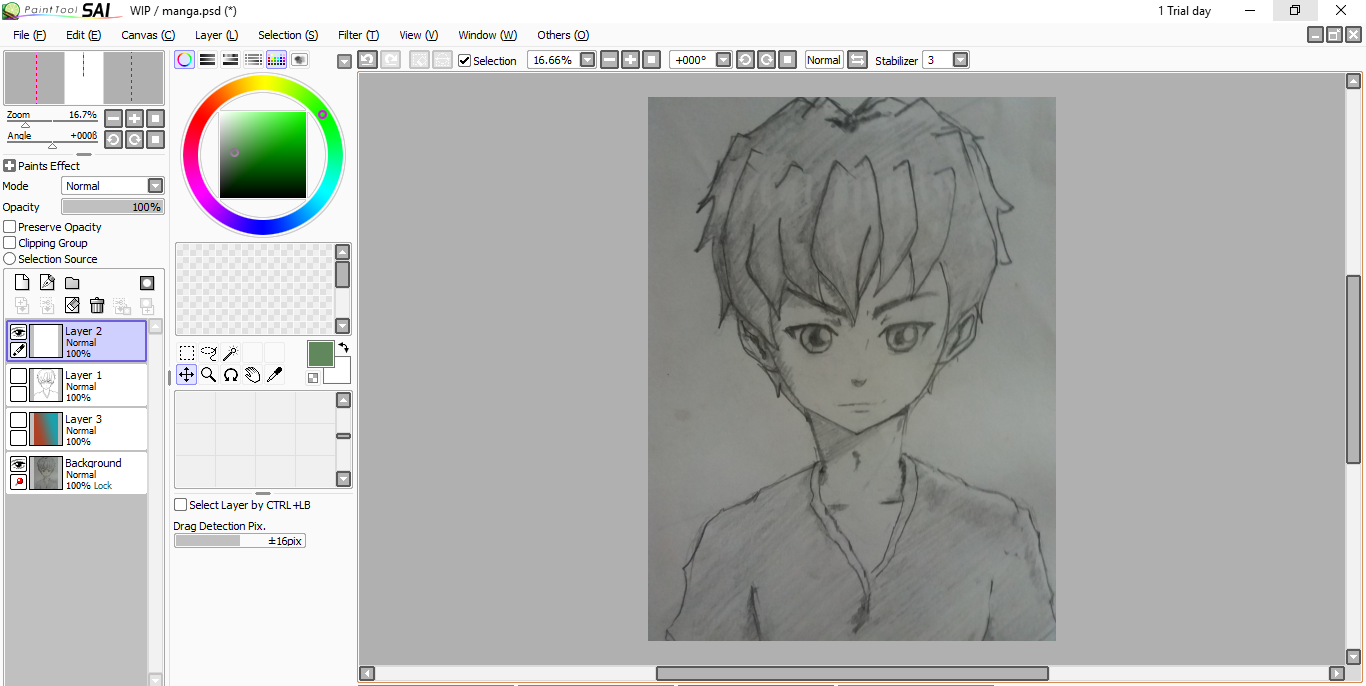Open the File menu
The width and height of the screenshot is (1366, 686).
coord(30,35)
